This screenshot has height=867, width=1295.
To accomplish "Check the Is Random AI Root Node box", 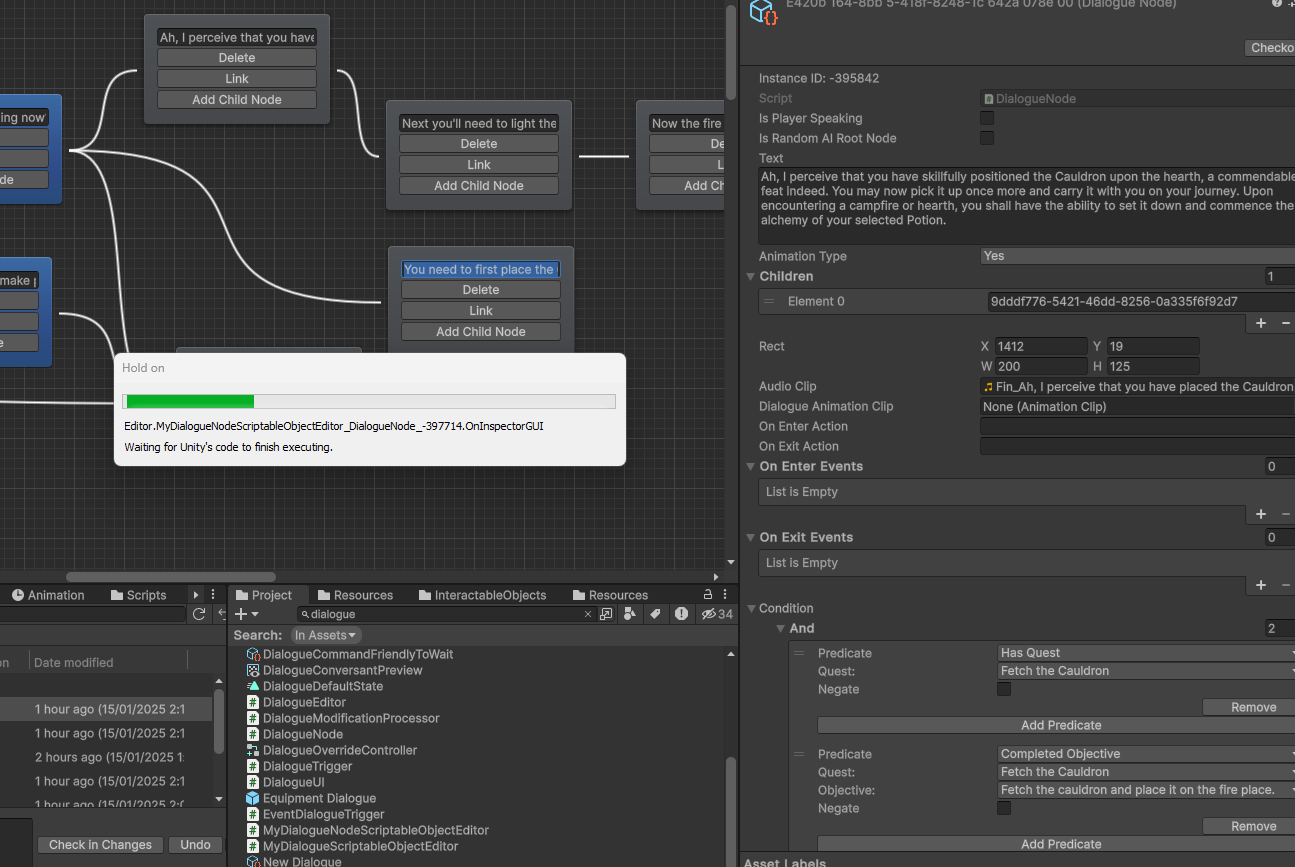I will 987,138.
